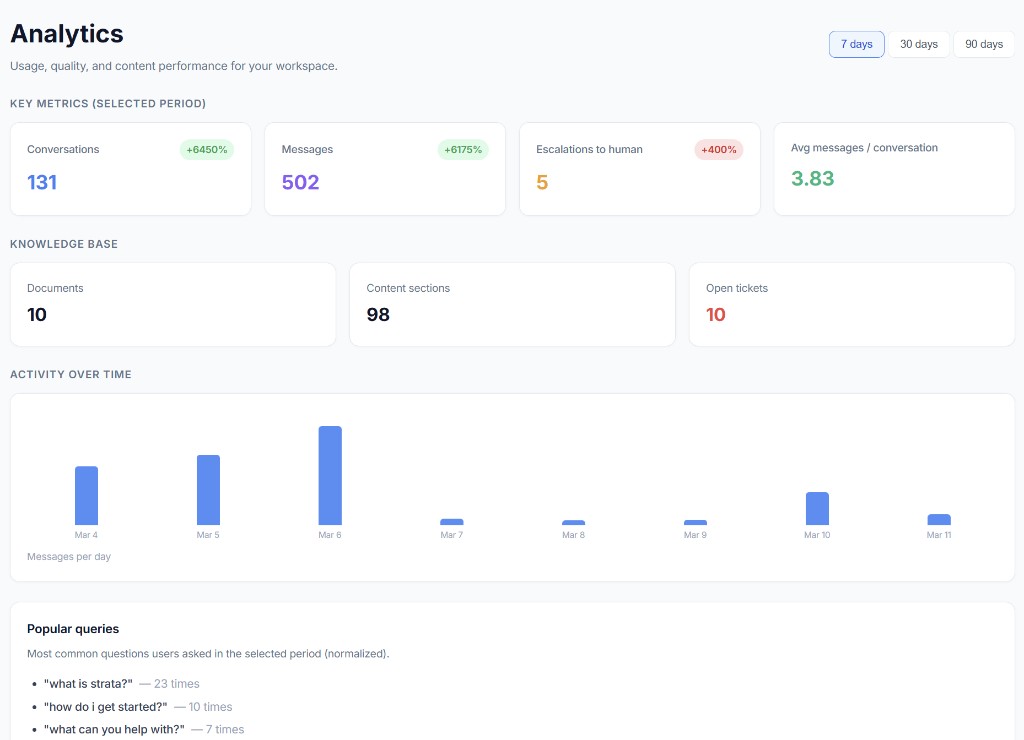Viewport: 1024px width, 740px height.
Task: Click the Mar 6 bar in chart
Action: [330, 475]
